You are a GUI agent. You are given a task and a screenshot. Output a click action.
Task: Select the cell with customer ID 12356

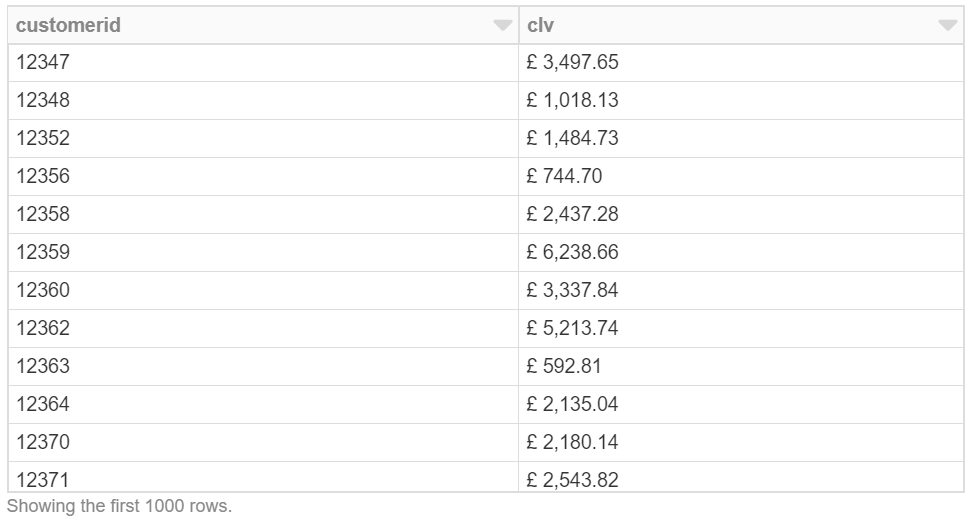click(44, 176)
